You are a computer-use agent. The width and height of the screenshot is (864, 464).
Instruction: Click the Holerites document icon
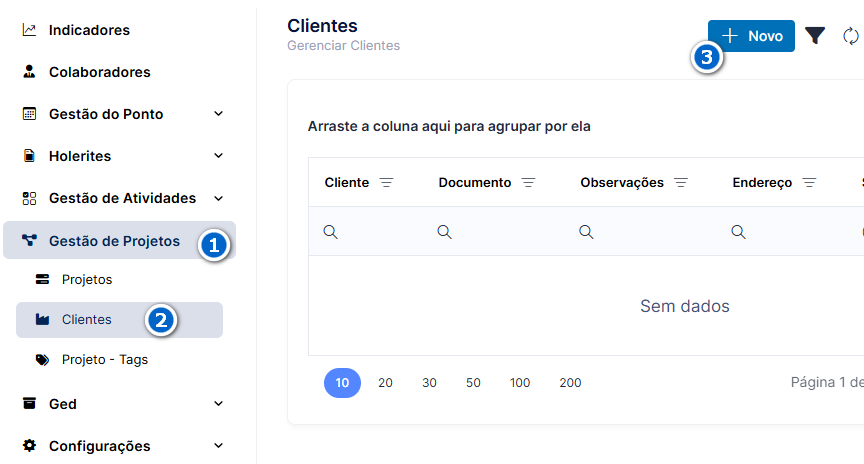[x=29, y=155]
